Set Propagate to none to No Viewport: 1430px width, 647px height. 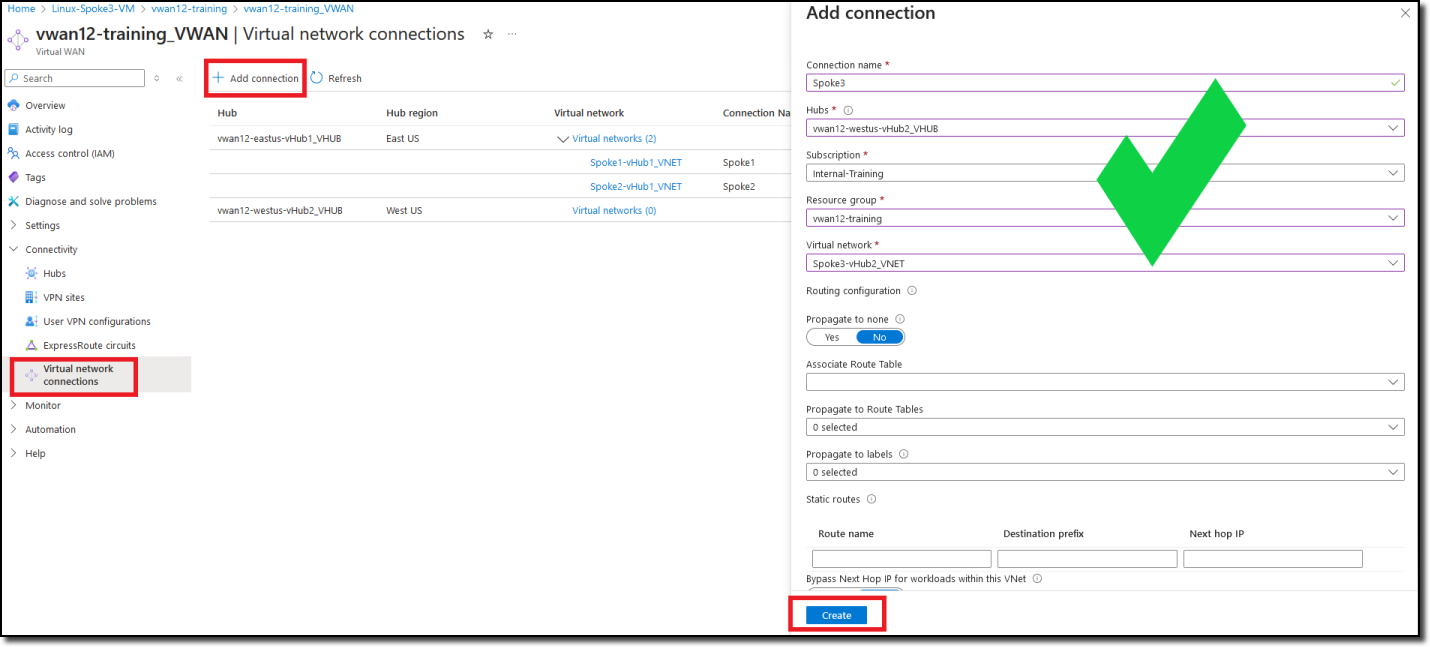880,337
